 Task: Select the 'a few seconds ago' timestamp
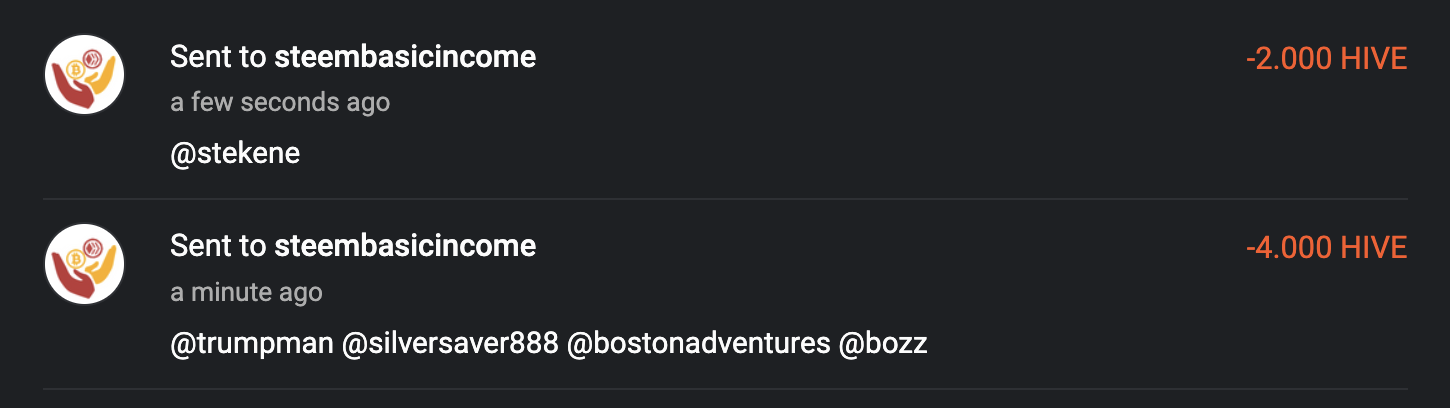pos(280,102)
